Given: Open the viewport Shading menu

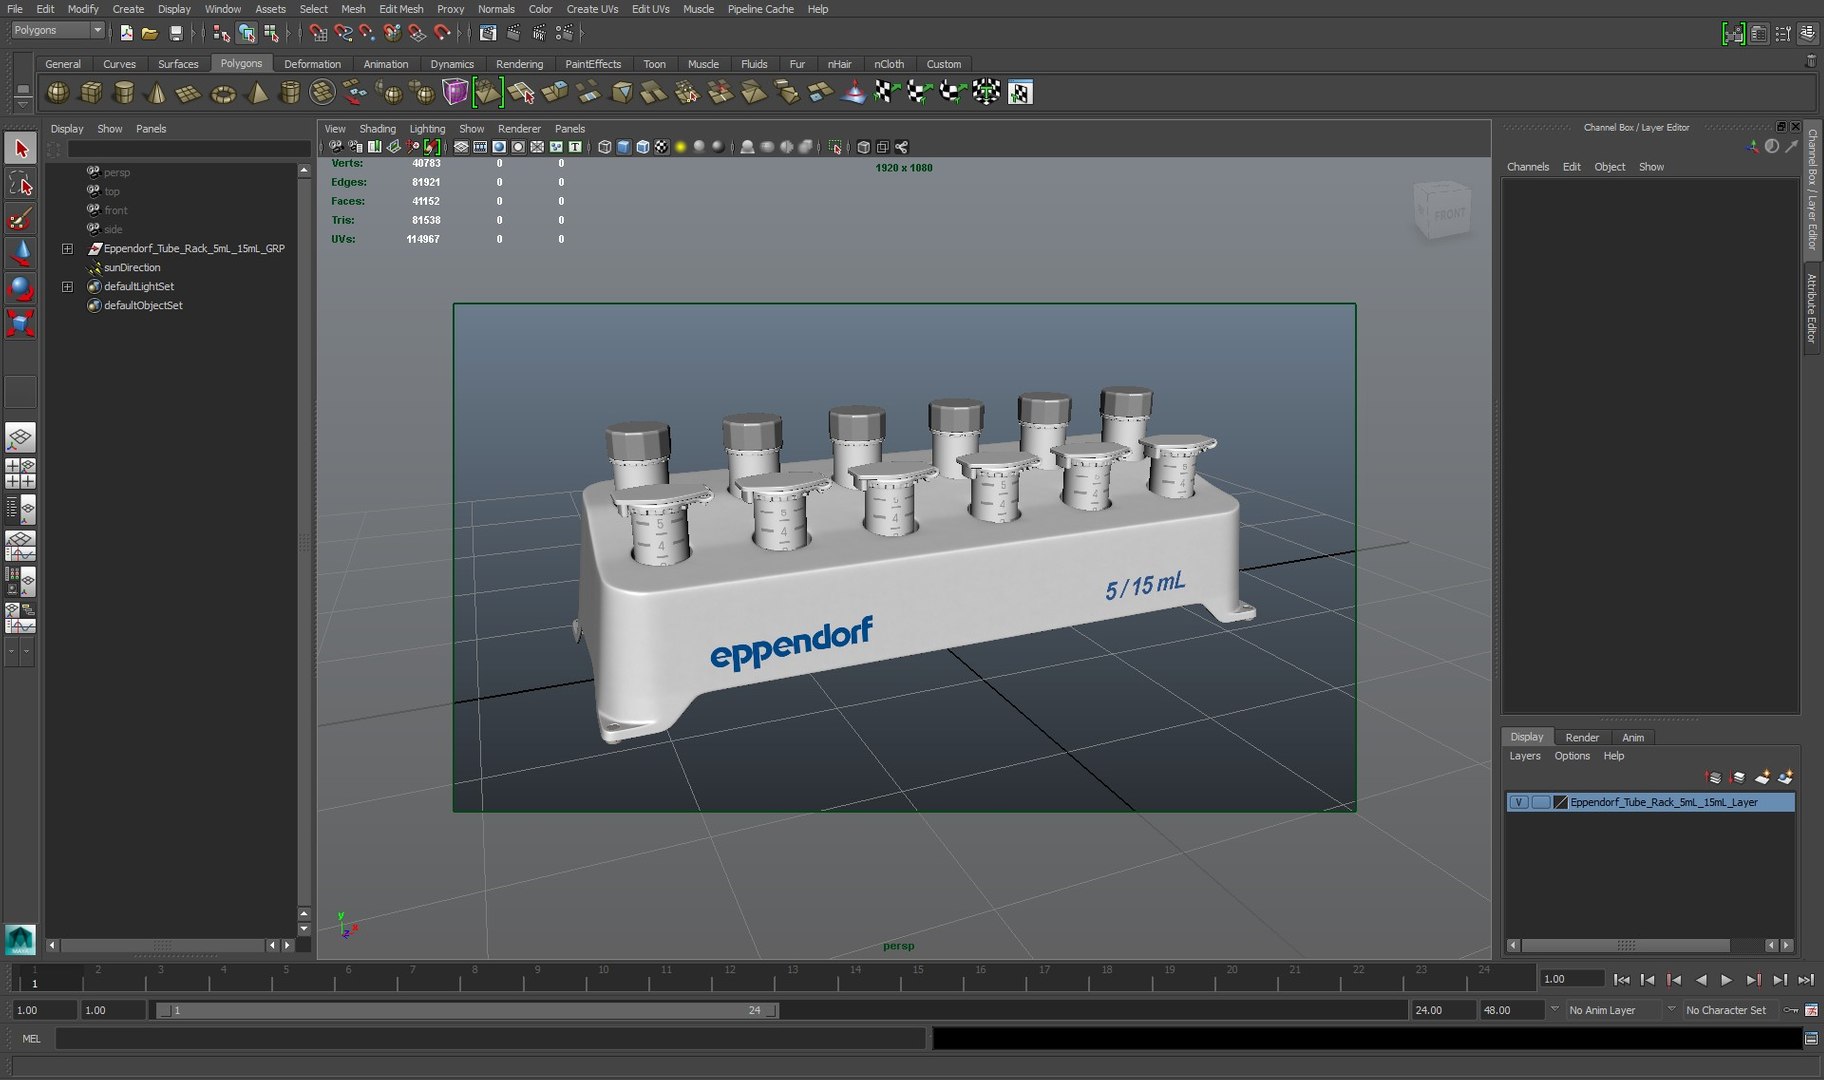Looking at the screenshot, I should point(377,129).
